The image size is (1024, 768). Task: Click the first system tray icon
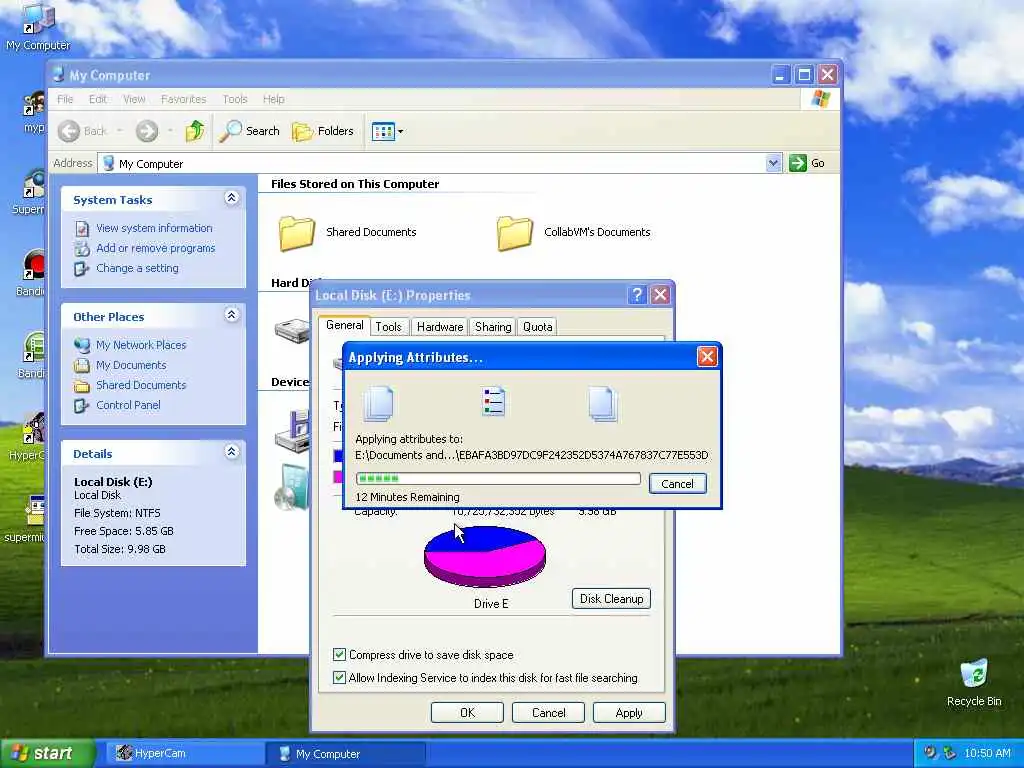[x=930, y=753]
